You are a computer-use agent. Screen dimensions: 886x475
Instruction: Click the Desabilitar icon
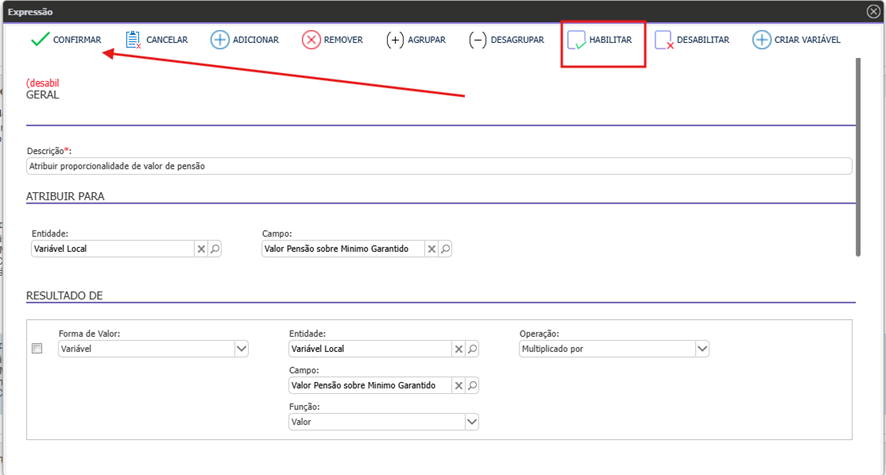664,40
